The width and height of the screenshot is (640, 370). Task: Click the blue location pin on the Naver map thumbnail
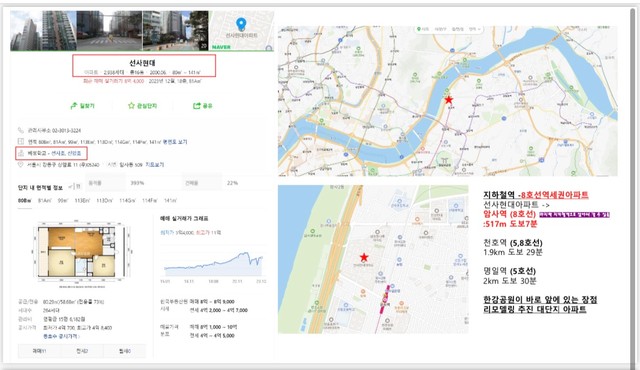[x=241, y=24]
